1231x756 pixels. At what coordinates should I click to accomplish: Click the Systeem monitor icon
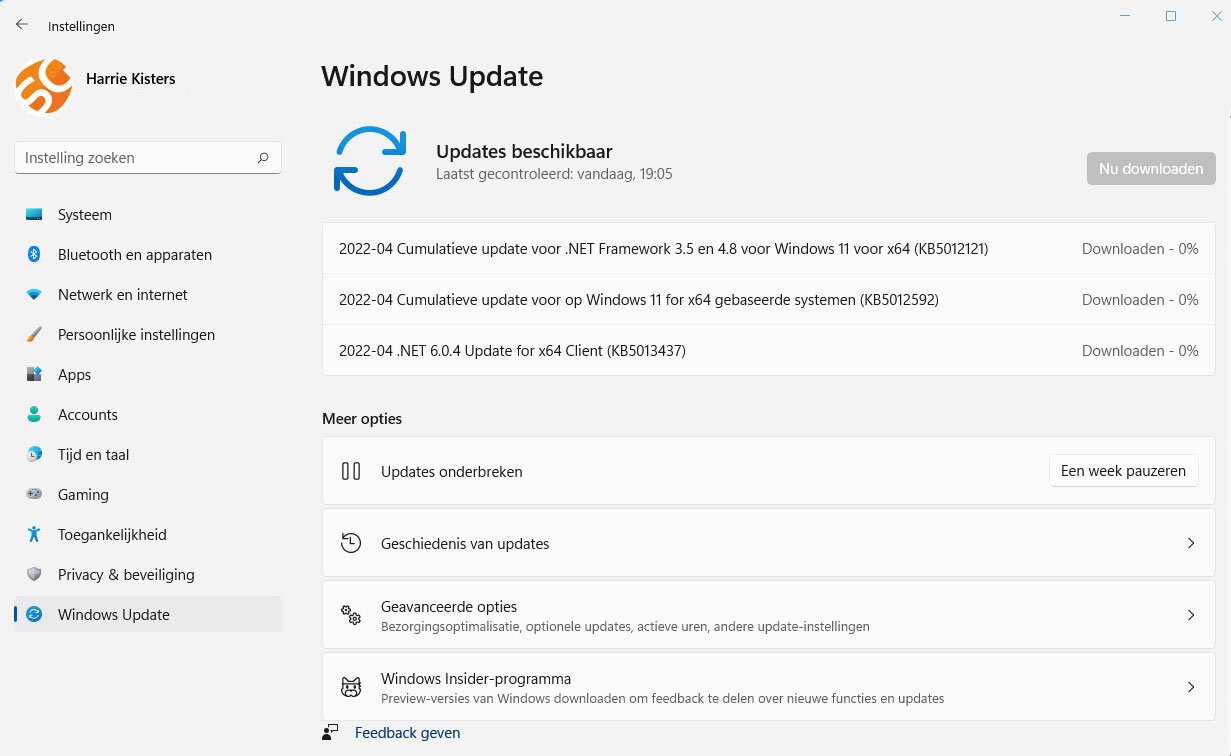[34, 215]
